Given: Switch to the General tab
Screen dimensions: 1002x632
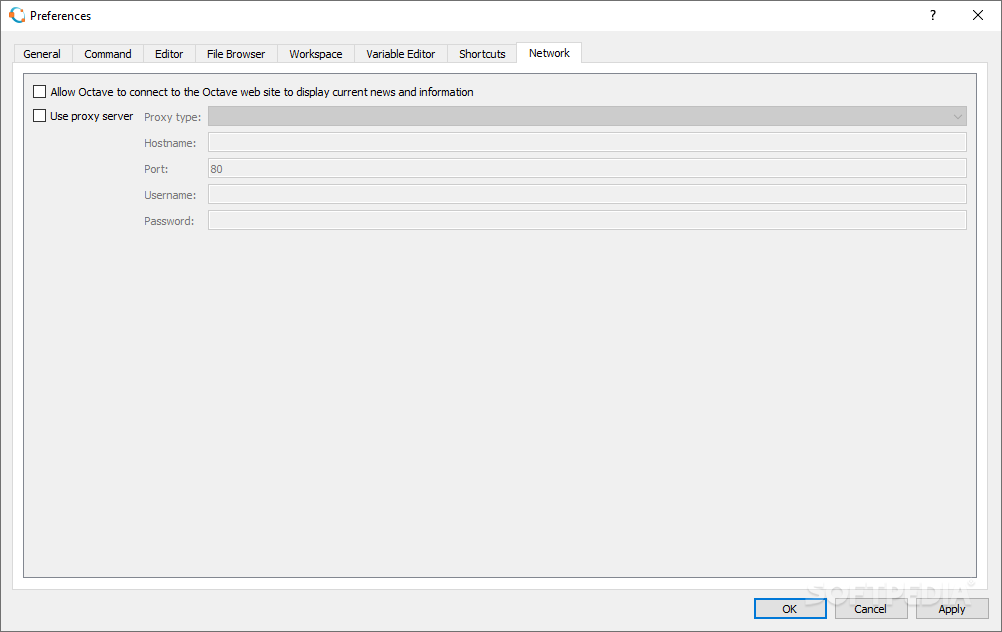Looking at the screenshot, I should click(x=42, y=54).
